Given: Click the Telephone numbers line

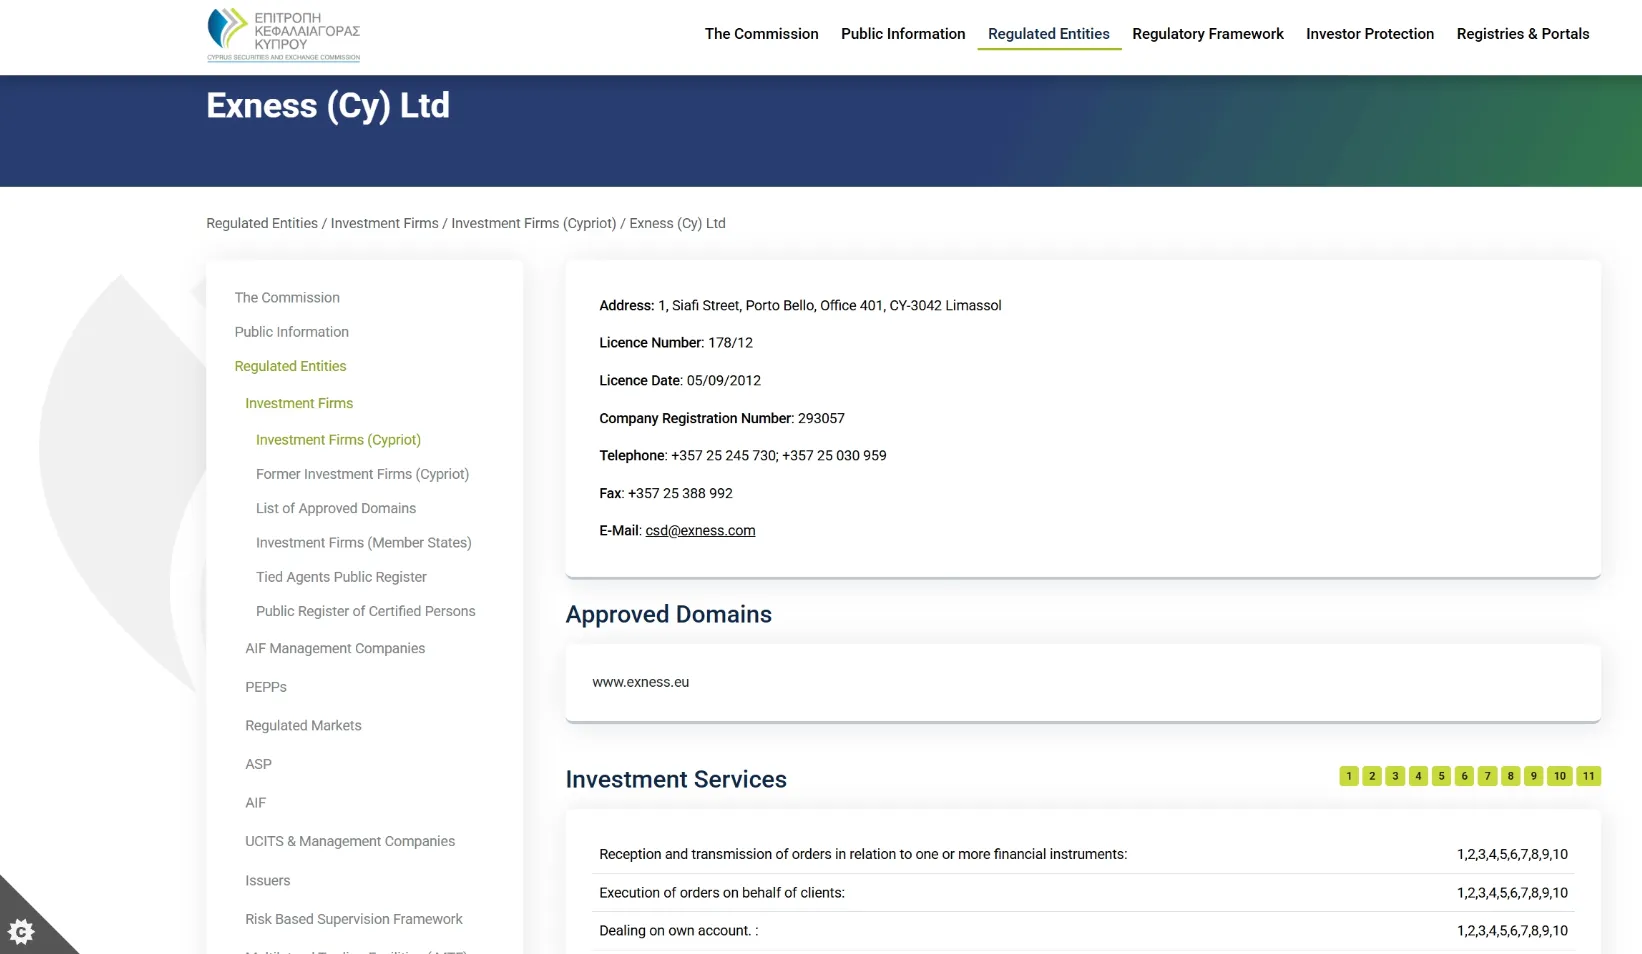Looking at the screenshot, I should click(743, 456).
